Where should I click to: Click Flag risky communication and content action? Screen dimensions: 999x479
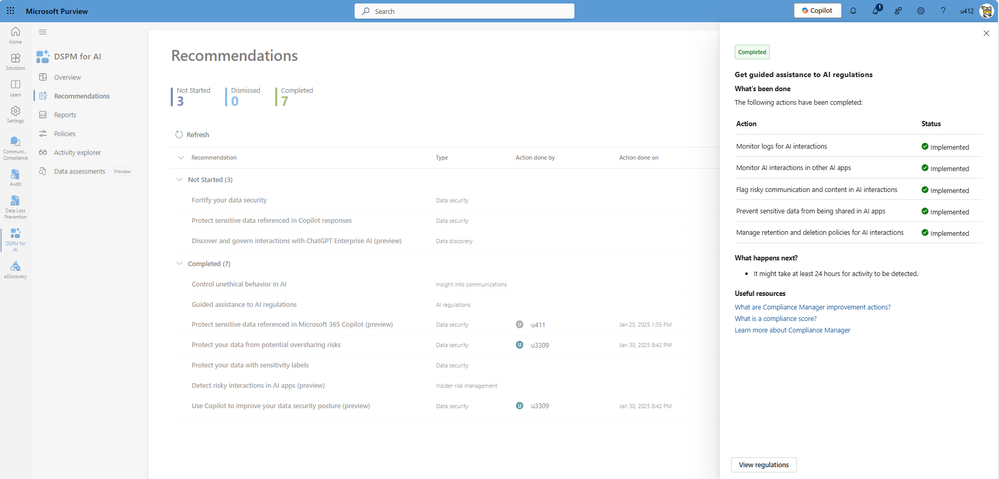pyautogui.click(x=816, y=189)
